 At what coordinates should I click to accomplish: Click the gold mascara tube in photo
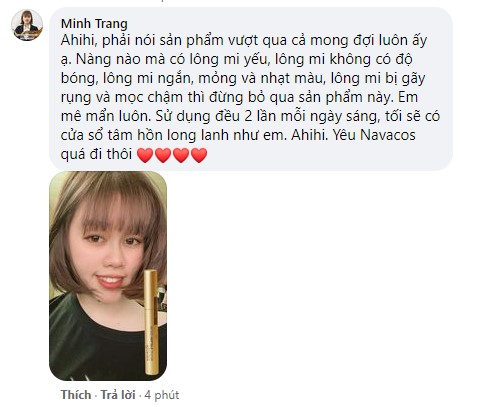pyautogui.click(x=151, y=322)
